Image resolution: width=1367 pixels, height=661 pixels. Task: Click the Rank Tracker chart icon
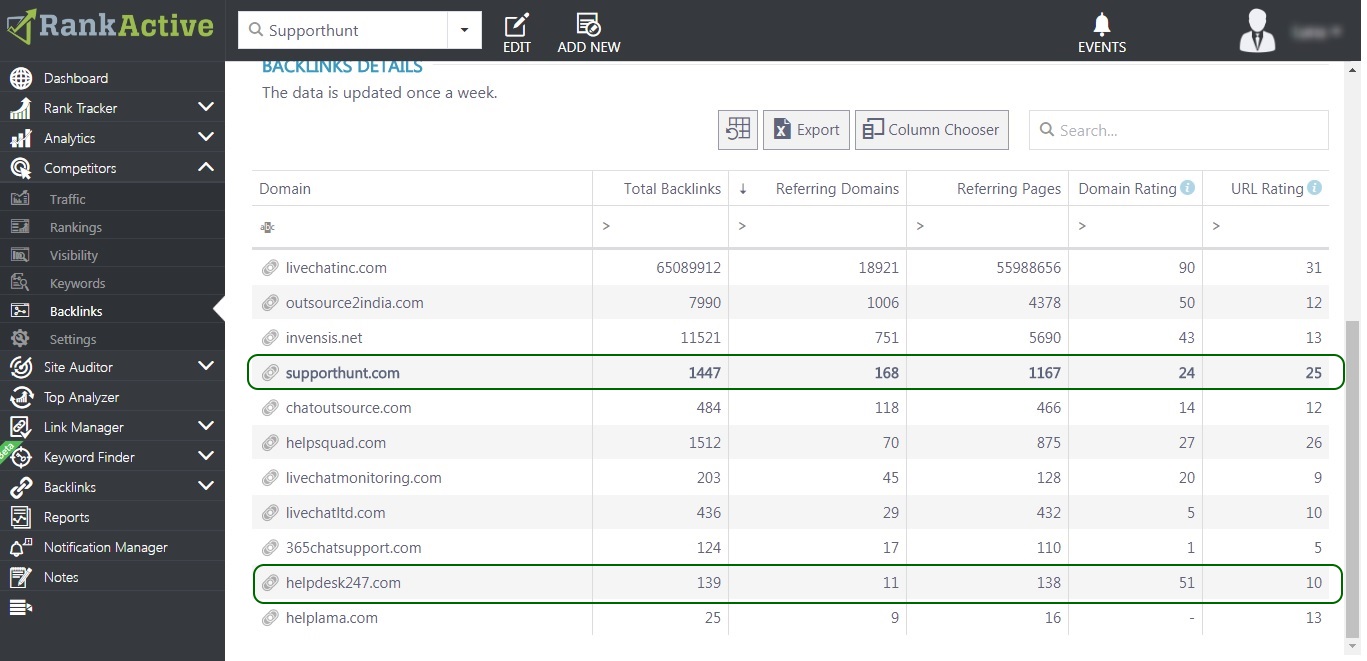coord(20,108)
